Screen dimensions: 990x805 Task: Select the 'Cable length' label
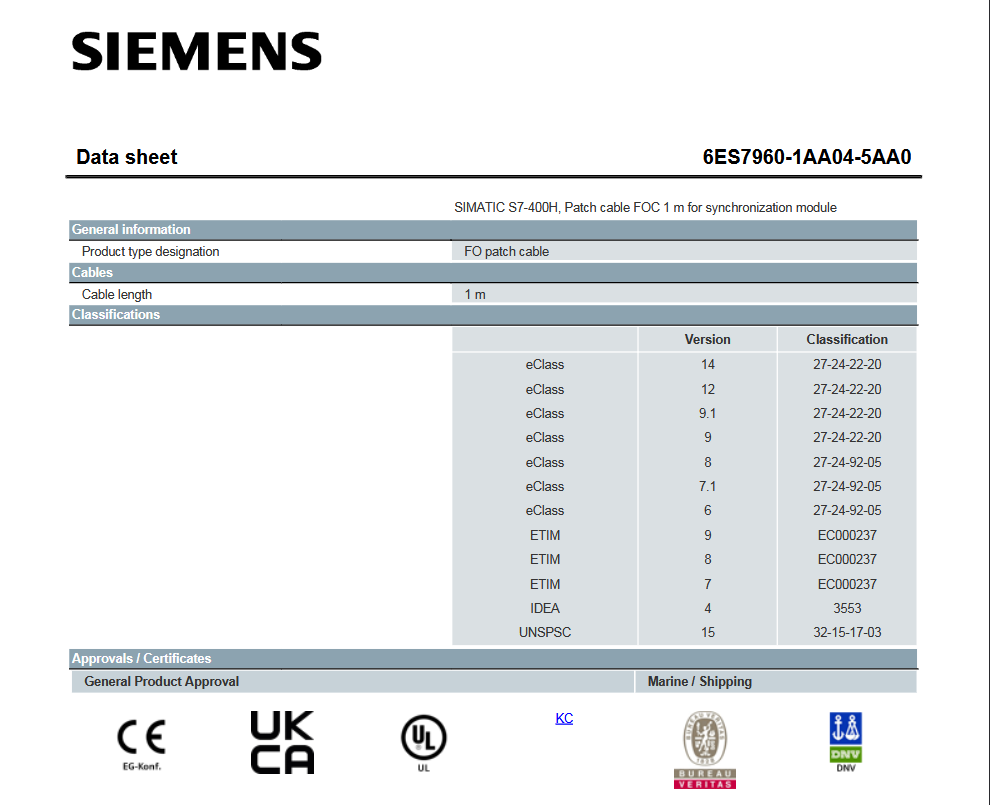(x=117, y=294)
